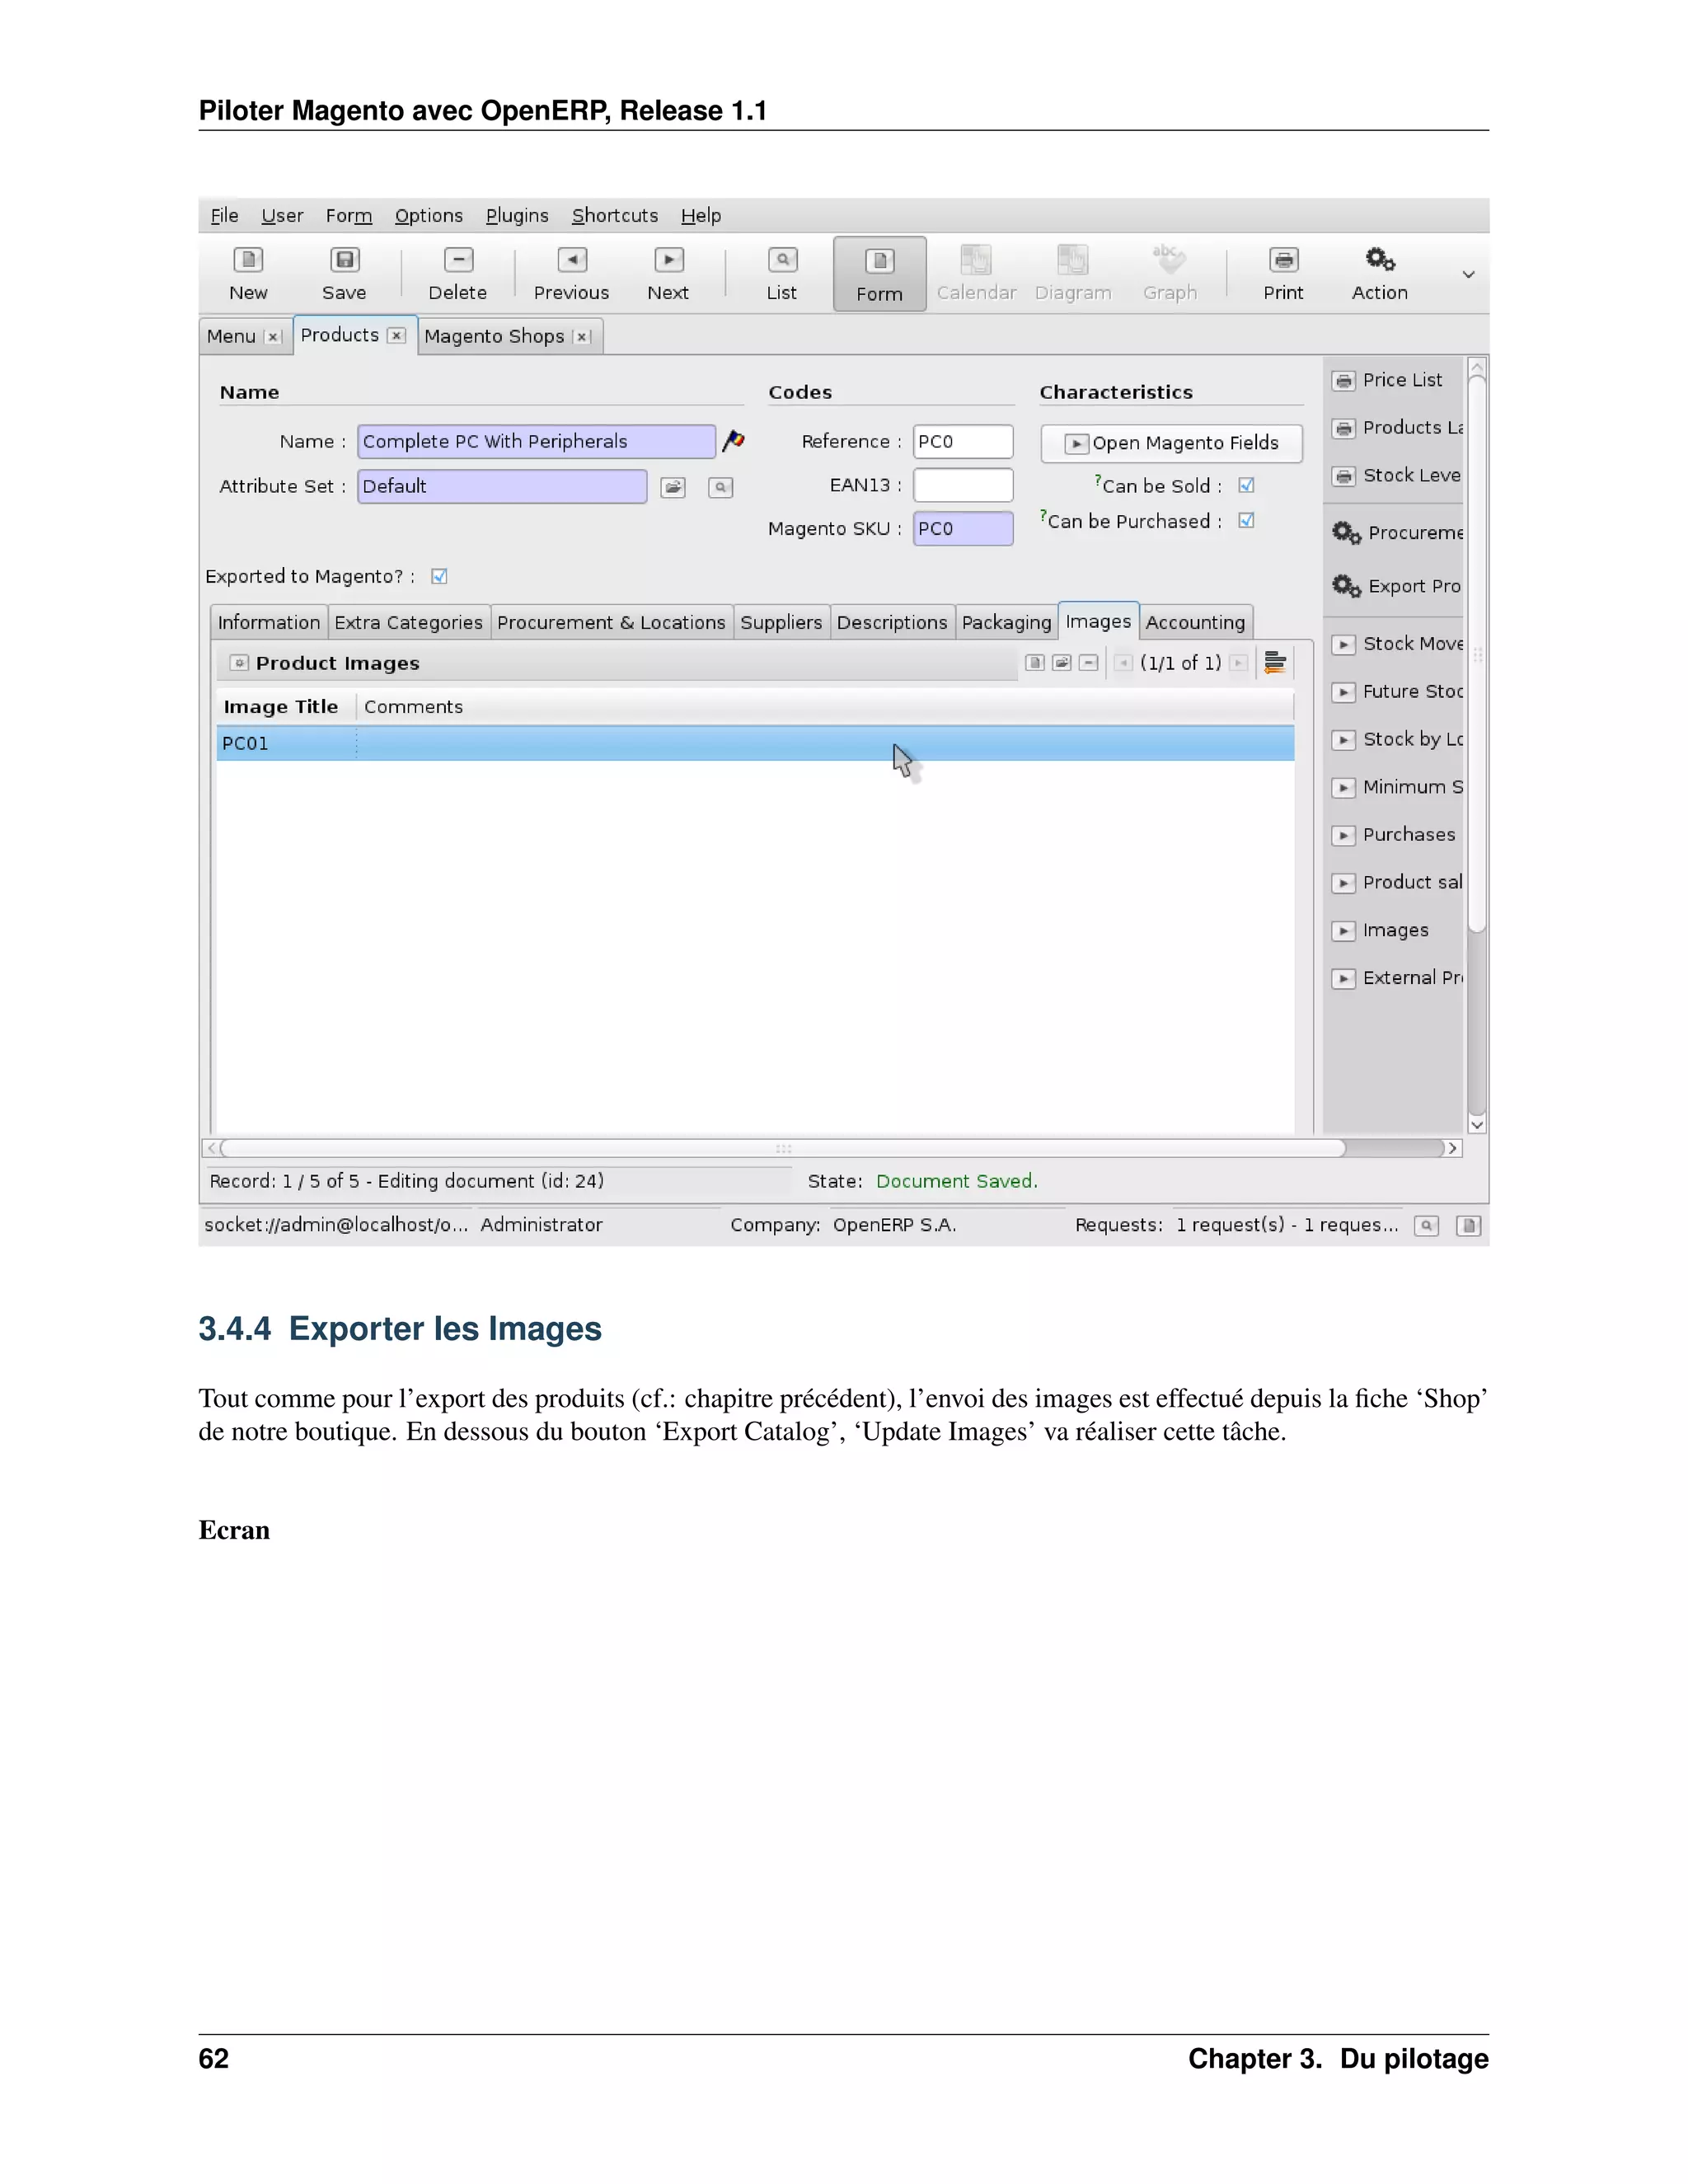Click the Magento SKU field
This screenshot has width=1688, height=2184.
click(962, 528)
